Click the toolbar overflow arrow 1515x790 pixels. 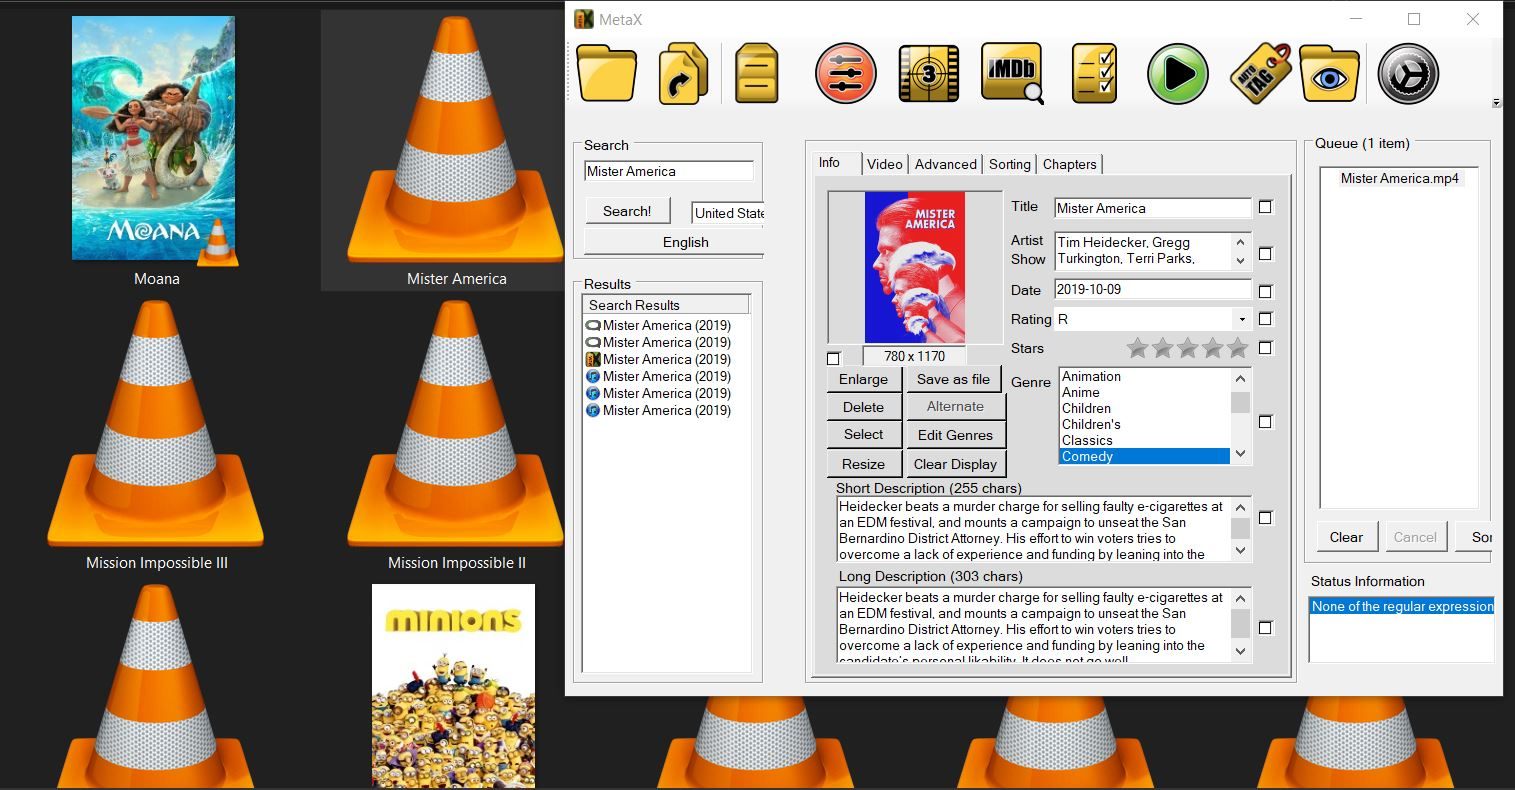point(1496,103)
